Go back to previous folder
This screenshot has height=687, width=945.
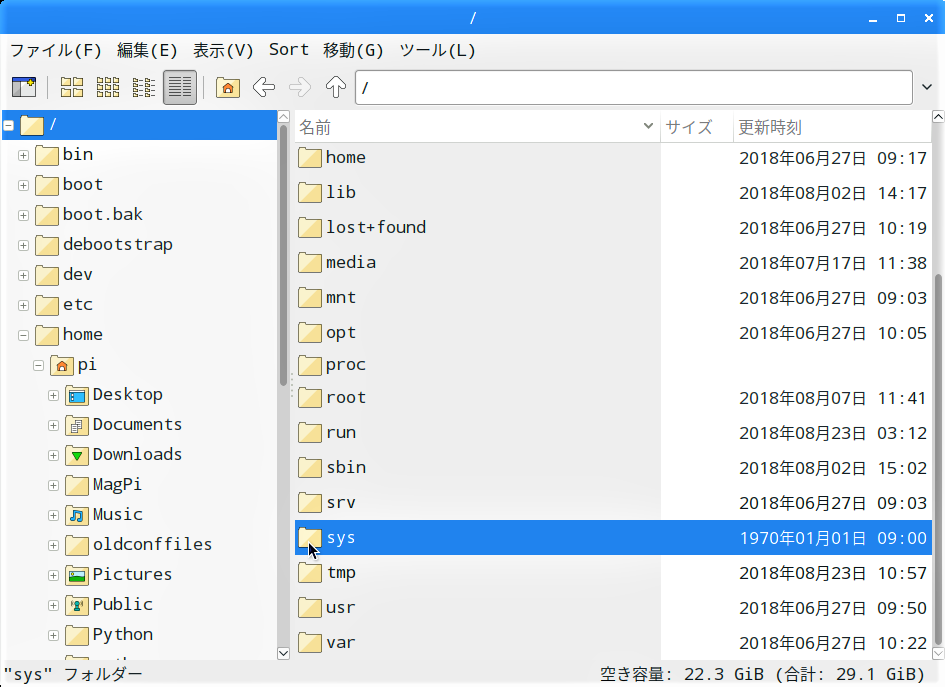point(264,87)
